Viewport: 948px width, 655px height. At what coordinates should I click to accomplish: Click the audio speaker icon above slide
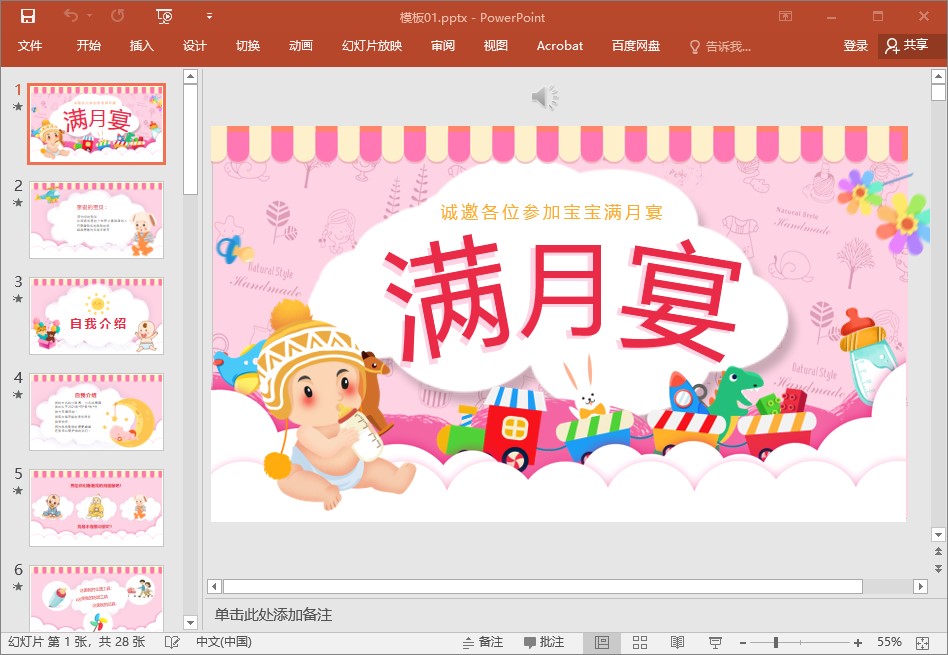(544, 97)
